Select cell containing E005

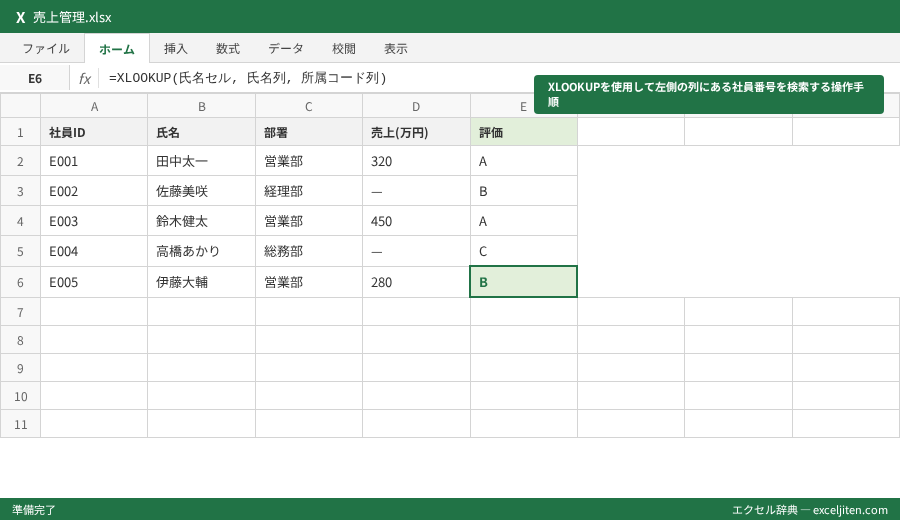tap(94, 282)
